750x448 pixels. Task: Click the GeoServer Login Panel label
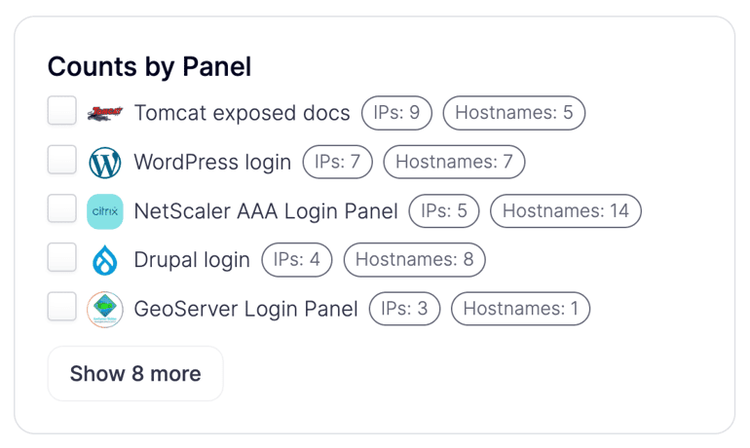pyautogui.click(x=246, y=309)
